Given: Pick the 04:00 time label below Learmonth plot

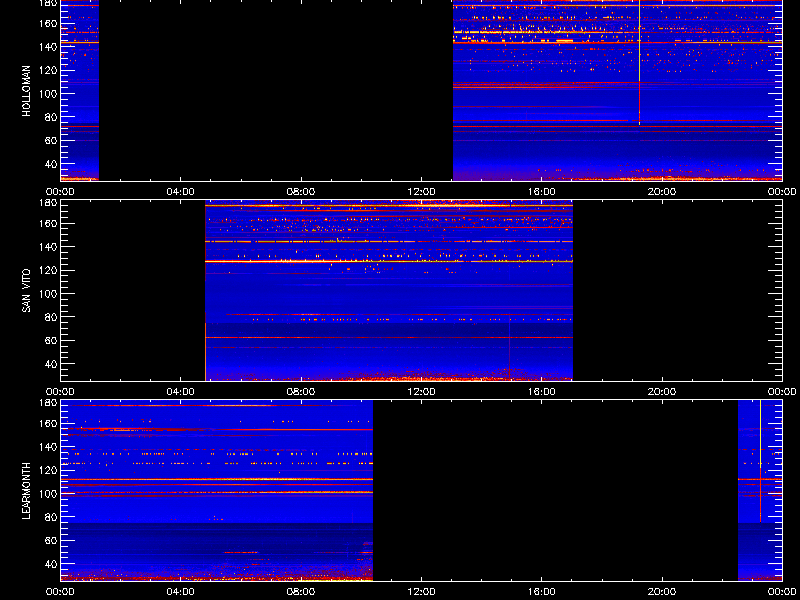Looking at the screenshot, I should click(181, 592).
